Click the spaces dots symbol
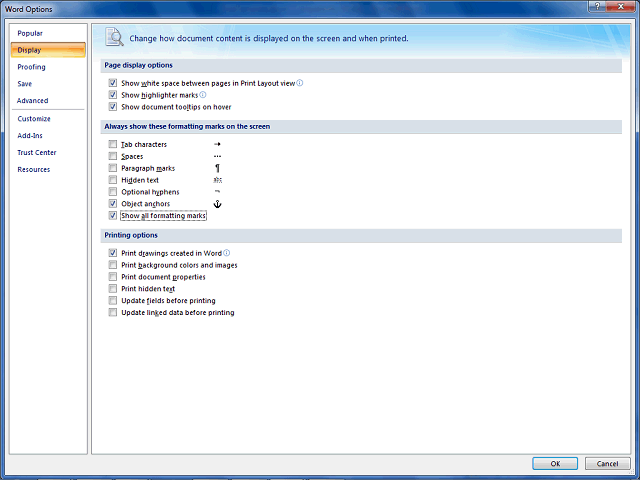This screenshot has height=480, width=640. click(217, 156)
